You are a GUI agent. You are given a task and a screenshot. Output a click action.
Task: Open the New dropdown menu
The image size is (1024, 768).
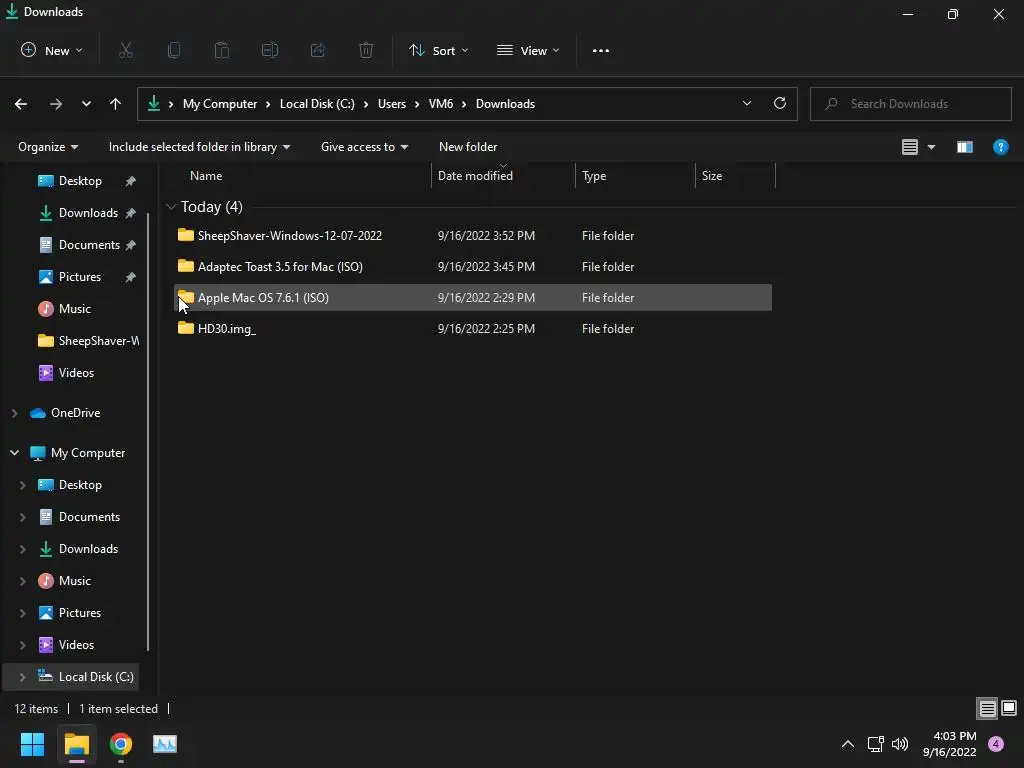[x=52, y=50]
